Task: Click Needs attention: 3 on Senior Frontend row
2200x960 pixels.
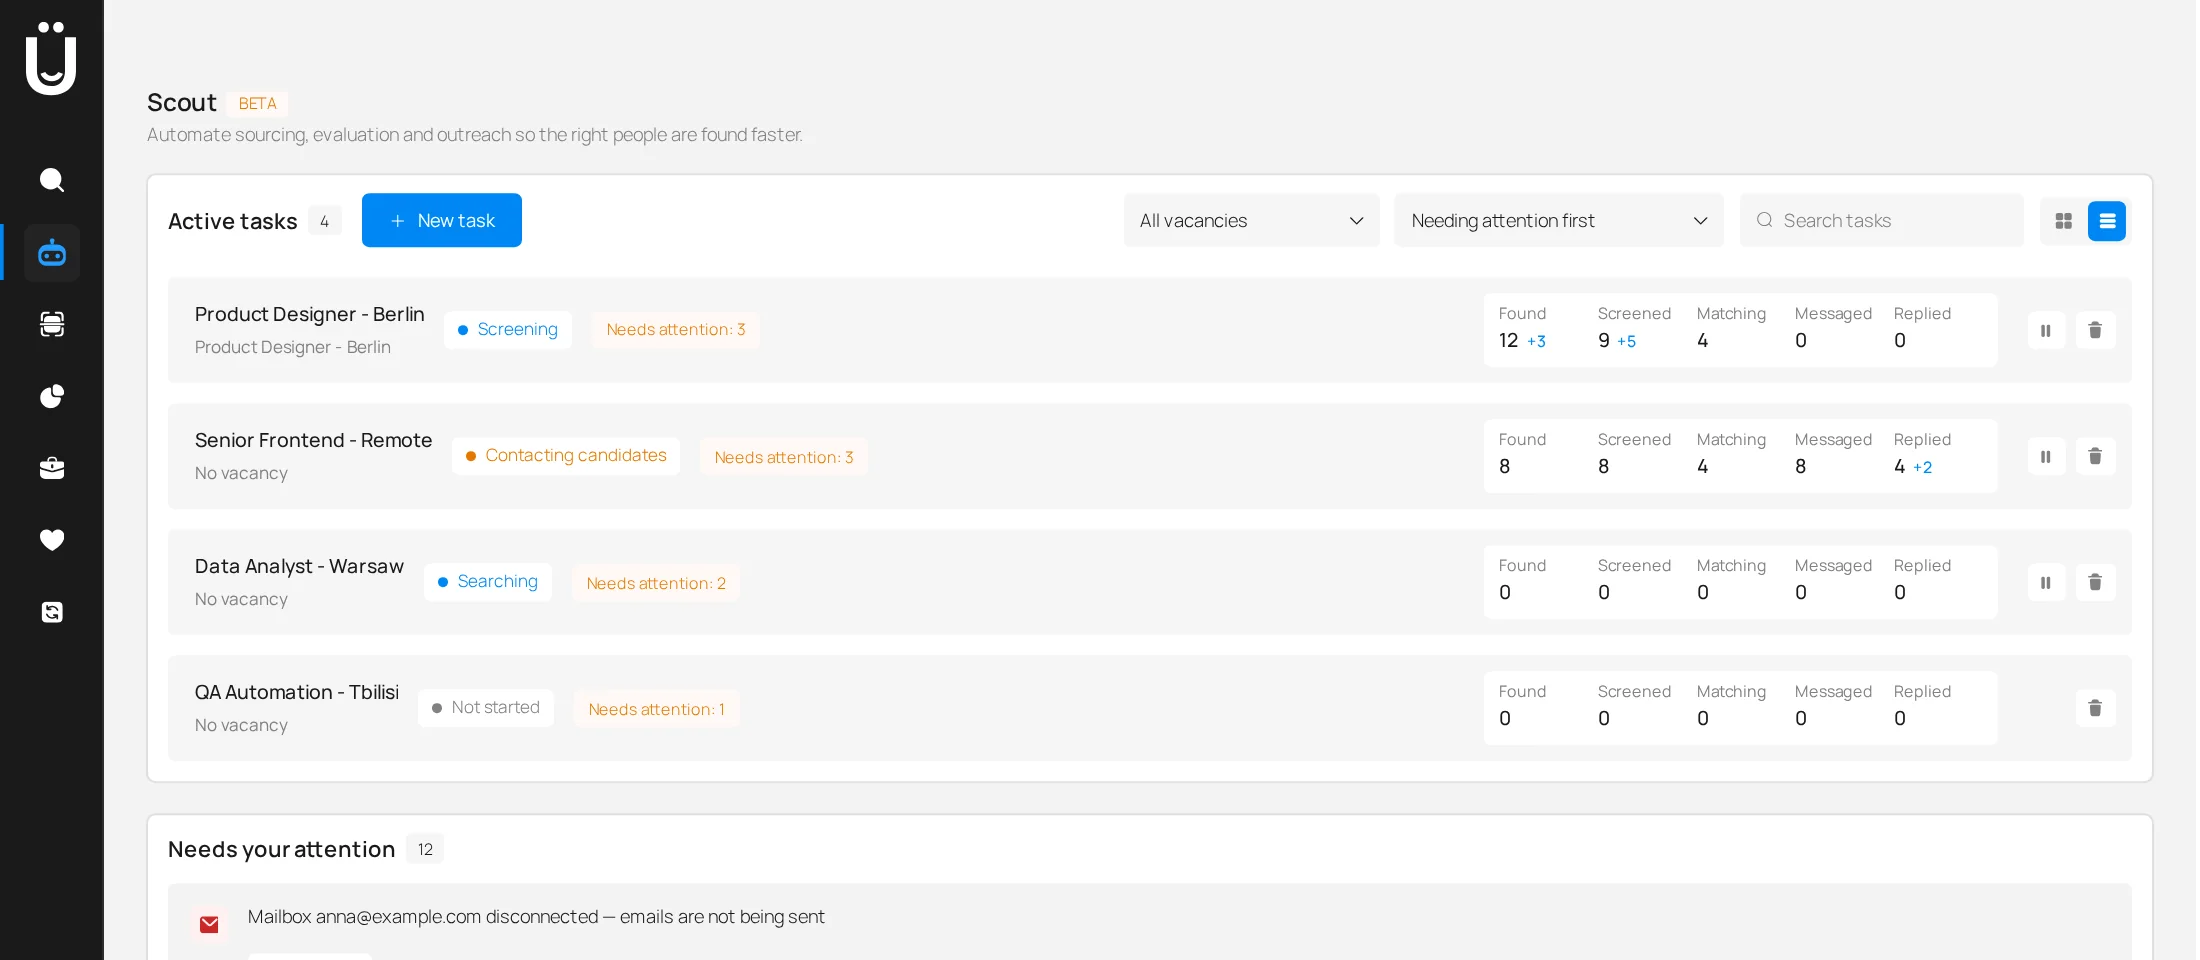Action: click(x=784, y=457)
